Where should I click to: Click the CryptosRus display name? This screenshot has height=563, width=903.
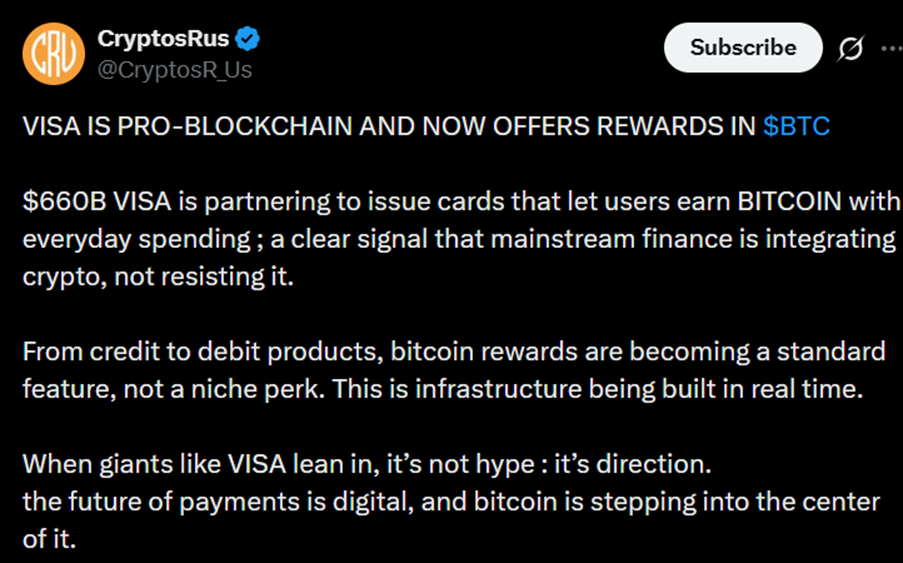164,40
